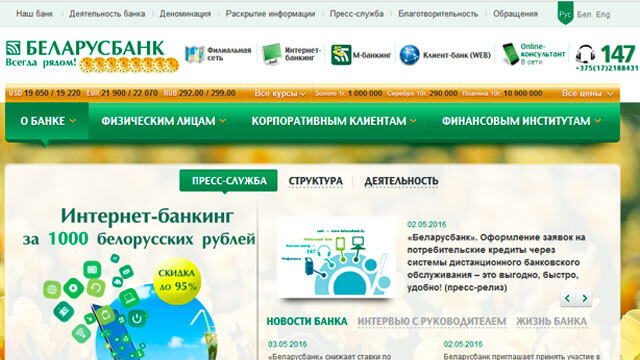This screenshot has height=360, width=640.
Task: Select the ДЕЯТЕЛЬНОСТЬ tab
Action: [401, 181]
